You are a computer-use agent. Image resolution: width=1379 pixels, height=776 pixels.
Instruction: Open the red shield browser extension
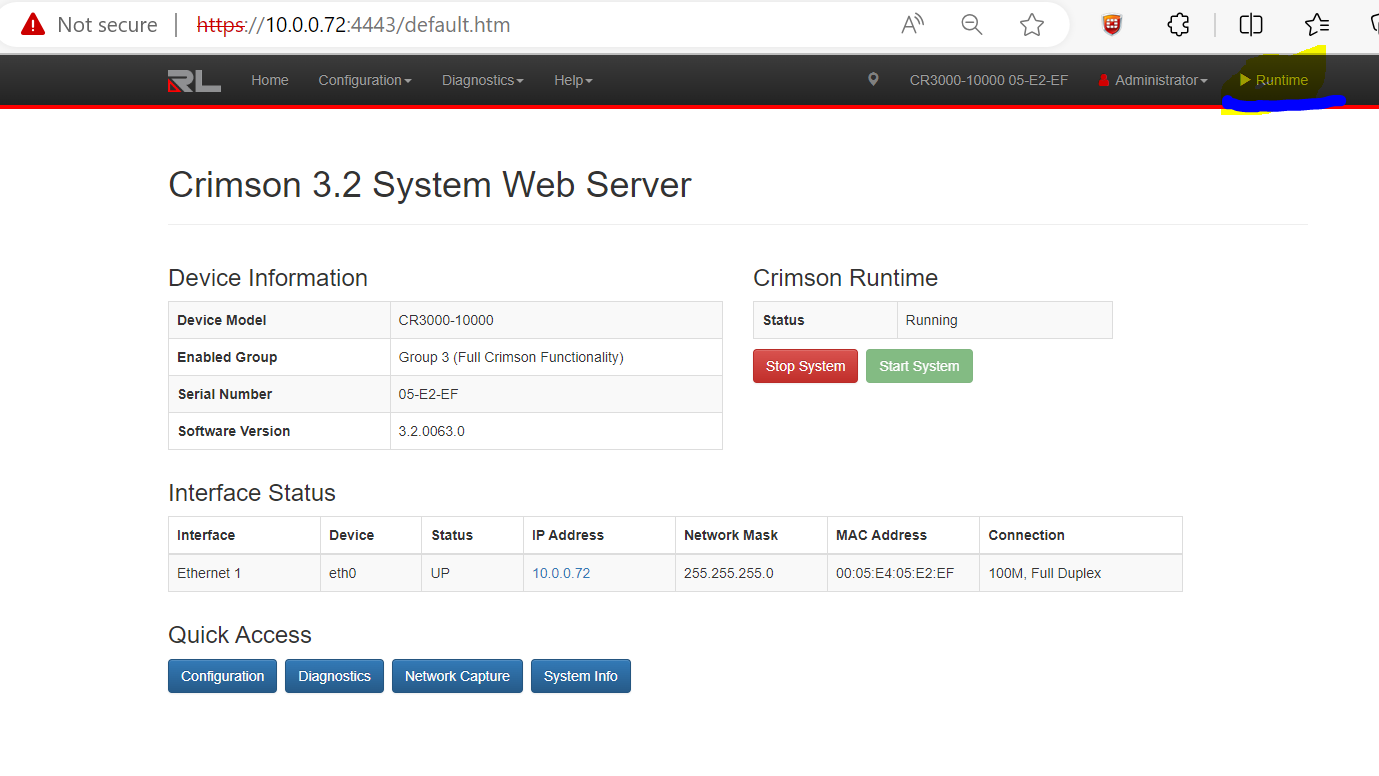(1112, 24)
